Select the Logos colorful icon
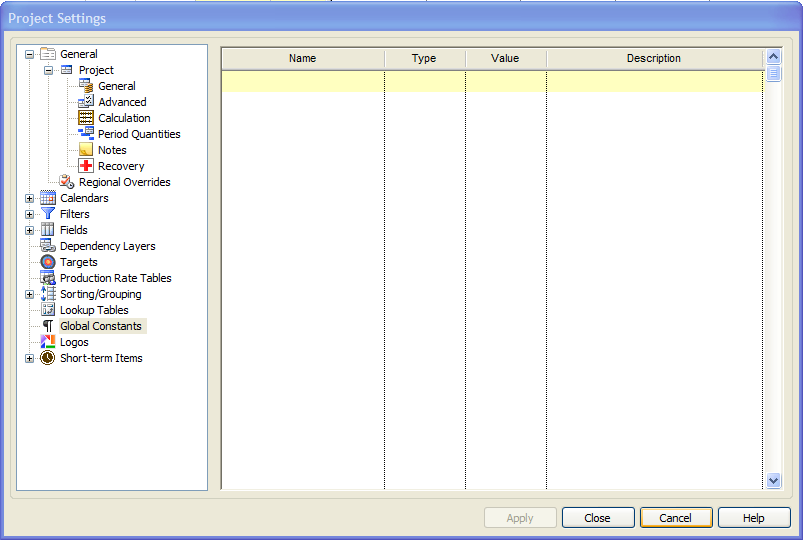 pyautogui.click(x=48, y=342)
